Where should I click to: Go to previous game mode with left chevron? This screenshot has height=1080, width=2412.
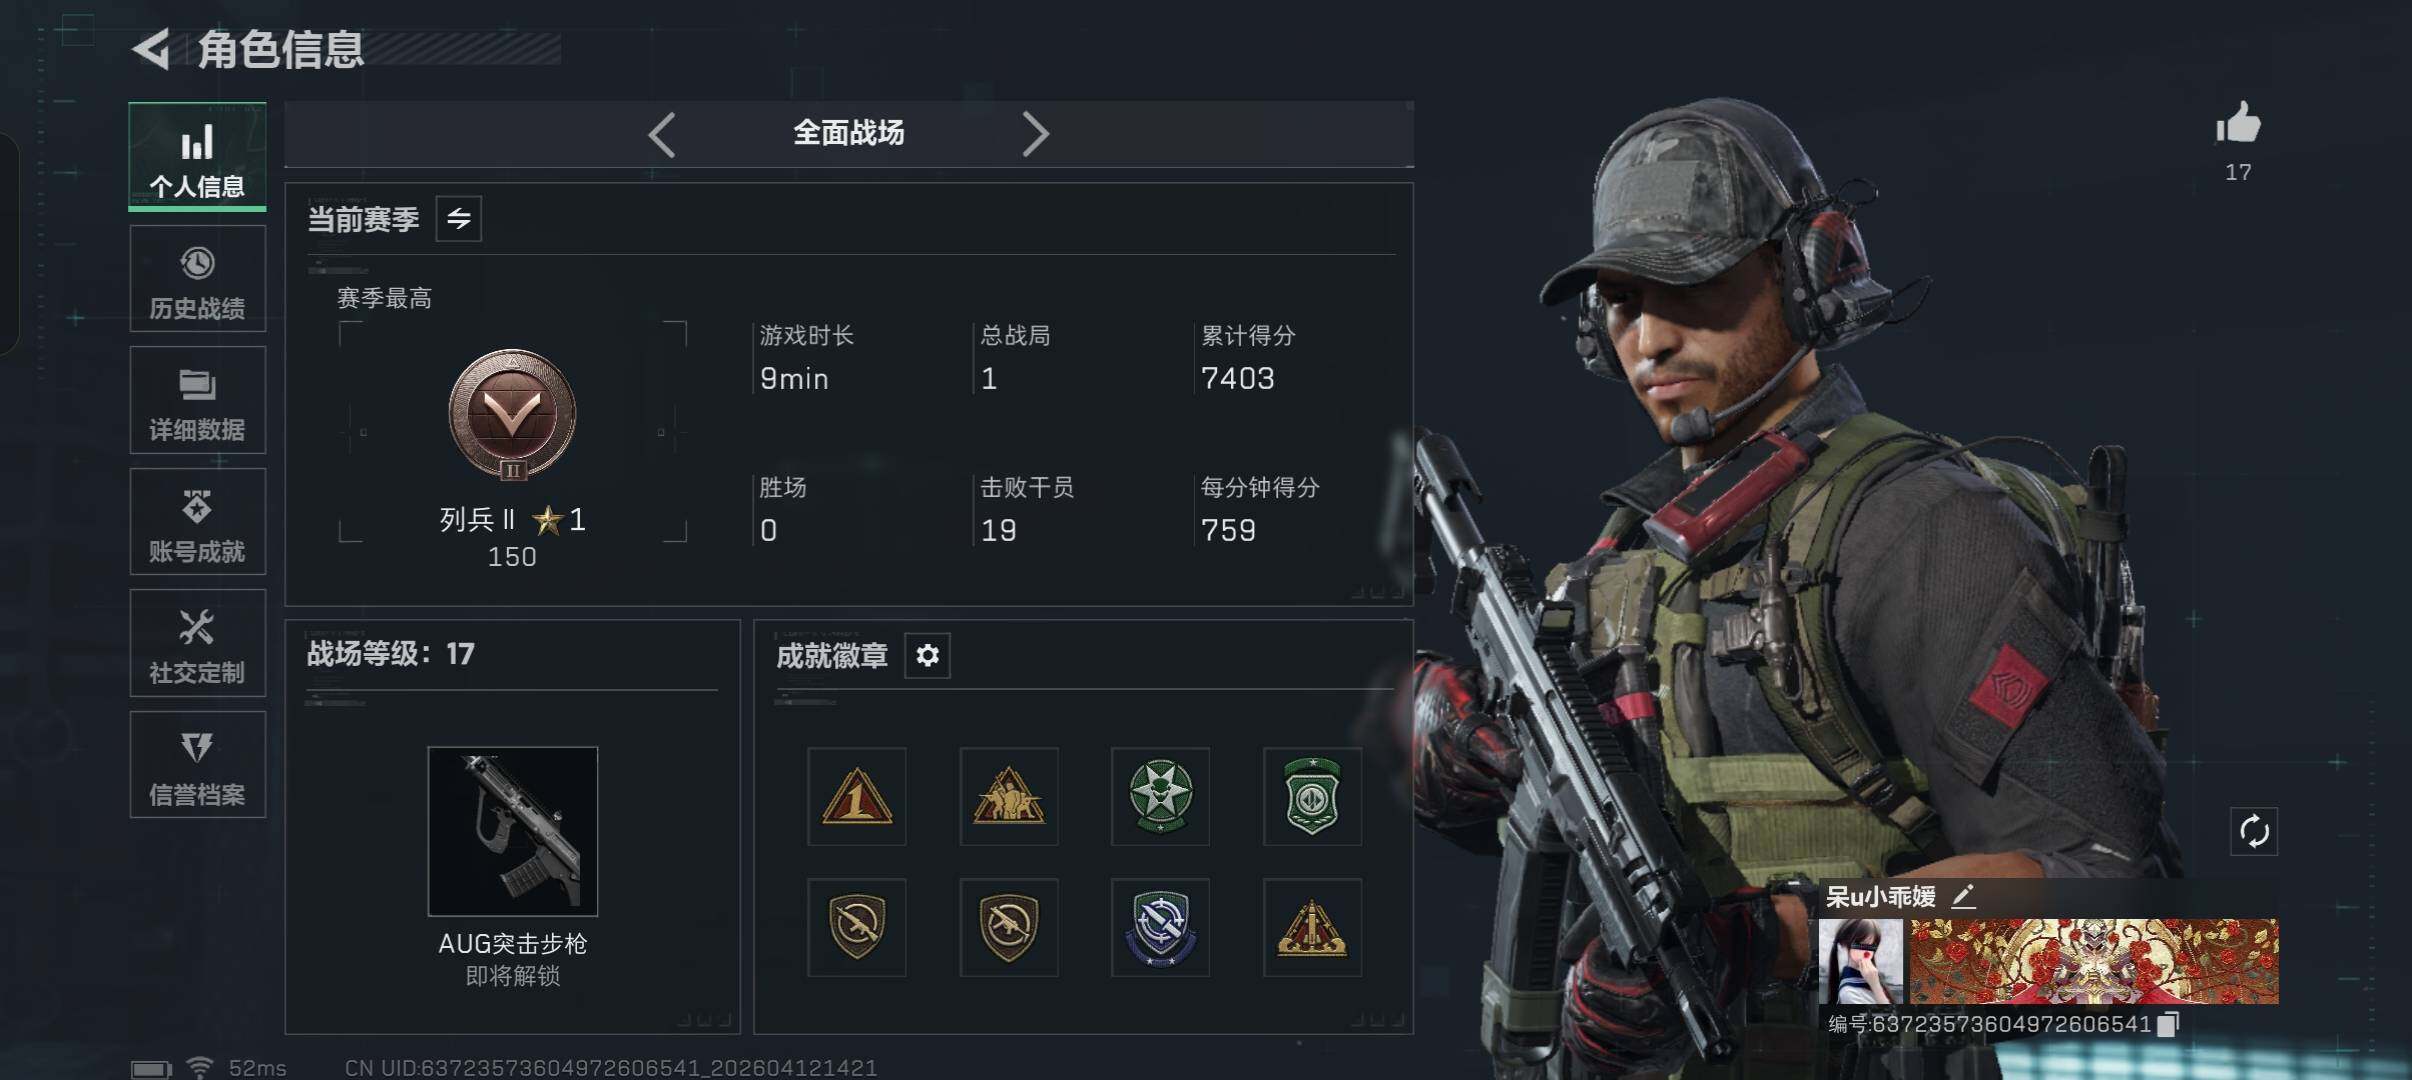tap(662, 134)
